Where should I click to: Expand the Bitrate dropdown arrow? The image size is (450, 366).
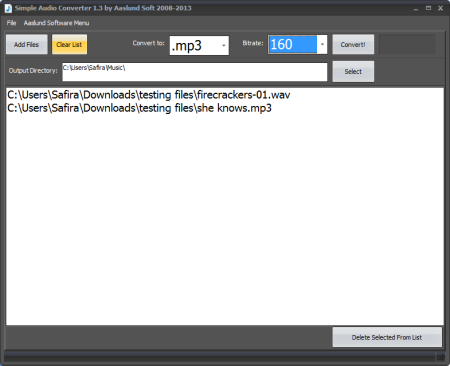pos(322,44)
